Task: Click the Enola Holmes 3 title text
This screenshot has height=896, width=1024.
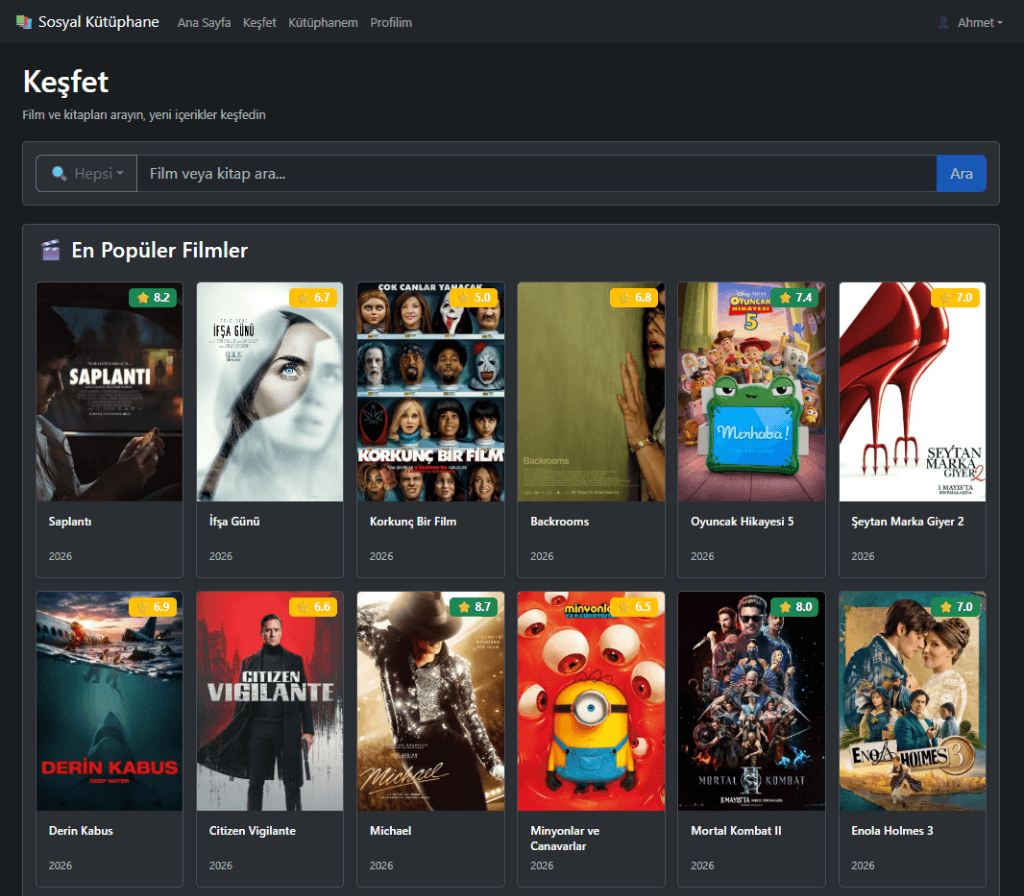Action: 892,831
